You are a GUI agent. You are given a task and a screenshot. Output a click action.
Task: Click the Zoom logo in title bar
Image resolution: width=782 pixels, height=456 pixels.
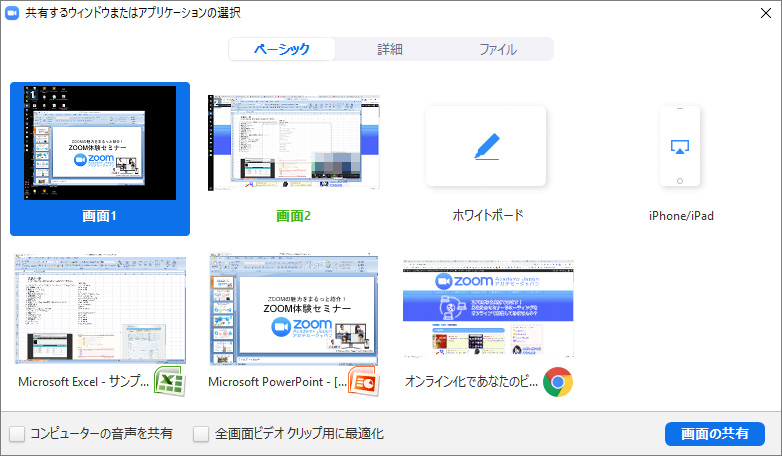[x=12, y=13]
